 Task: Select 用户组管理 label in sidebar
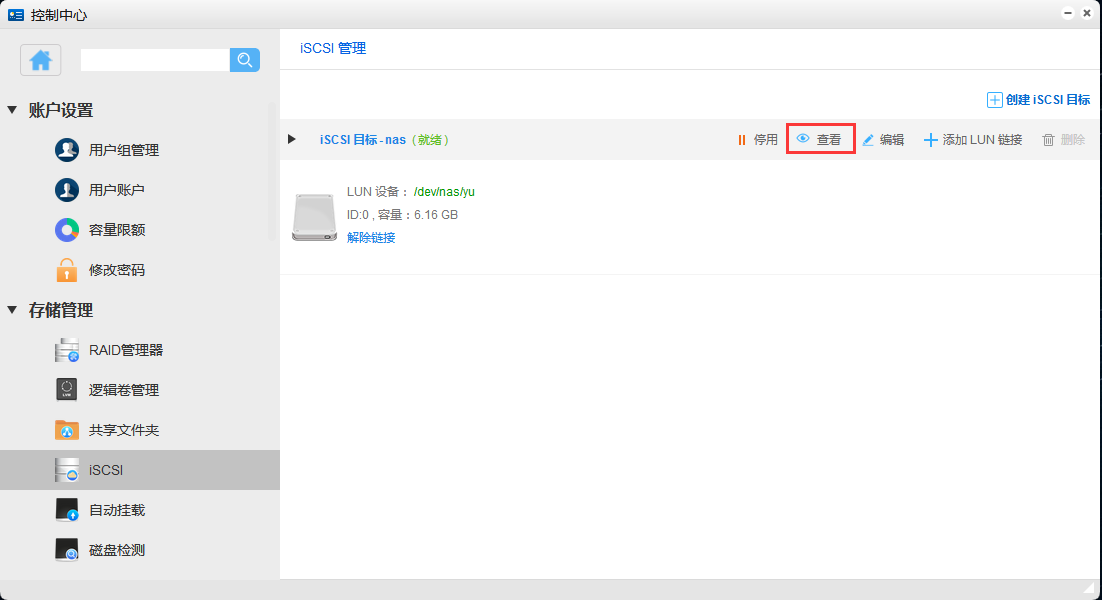coord(124,150)
